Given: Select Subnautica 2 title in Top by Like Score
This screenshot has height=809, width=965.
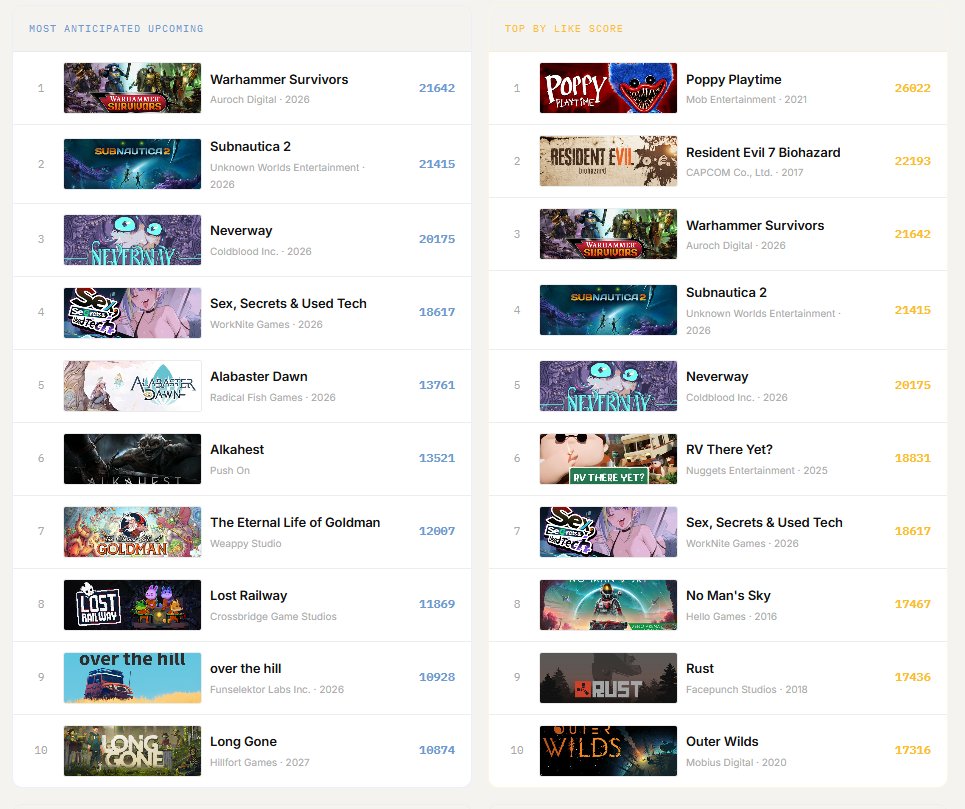Looking at the screenshot, I should (726, 292).
